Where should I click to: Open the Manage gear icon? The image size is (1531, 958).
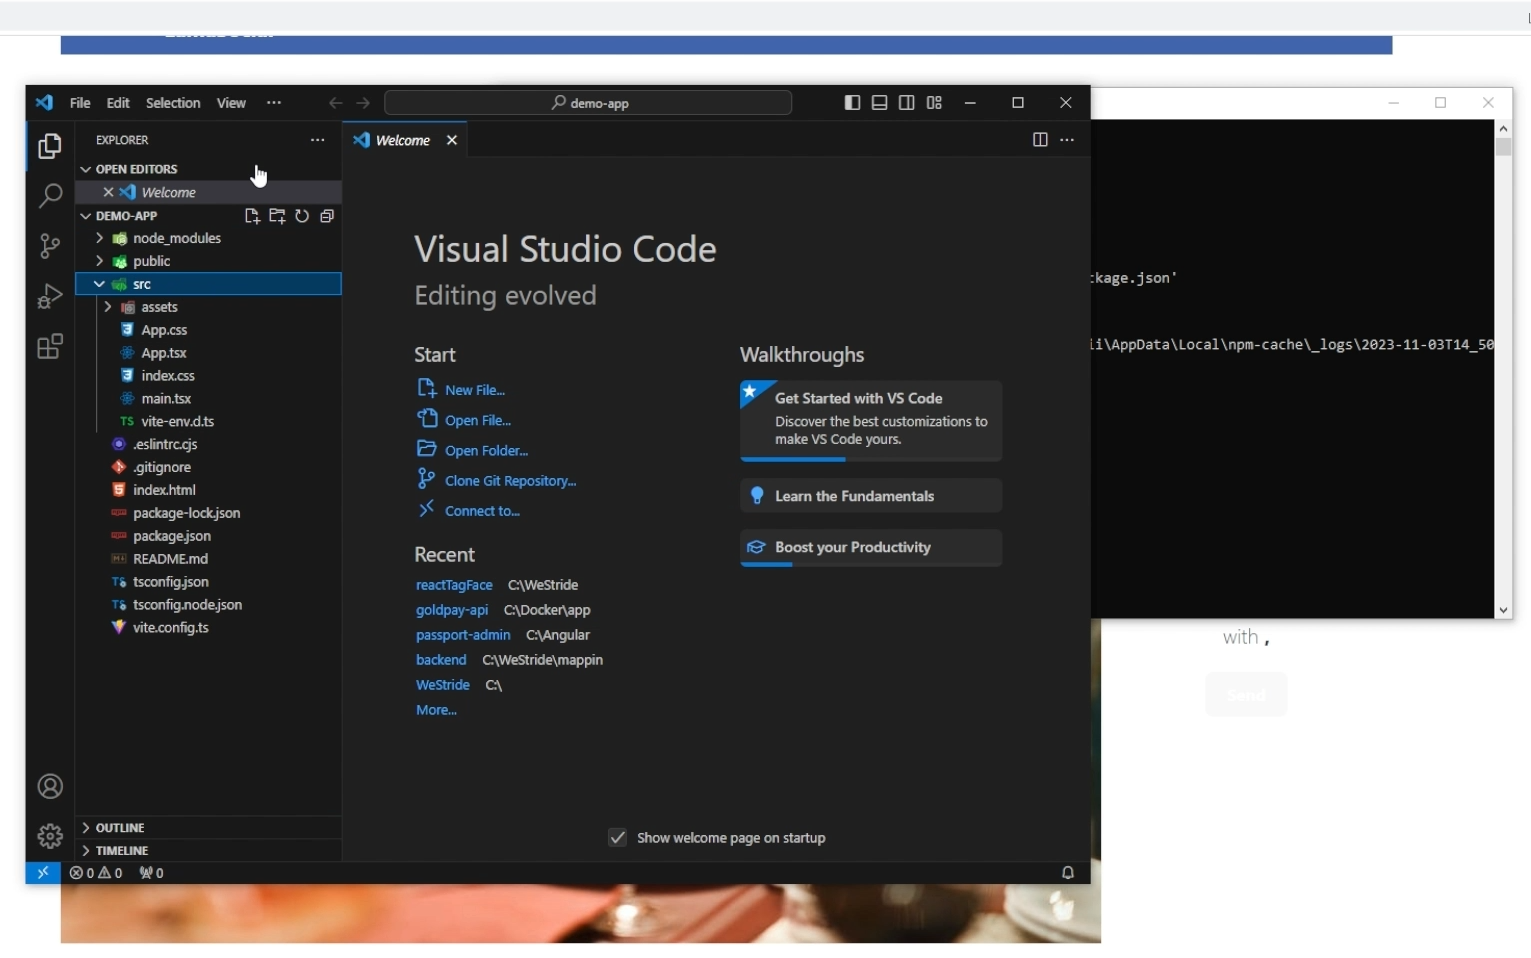click(x=49, y=836)
